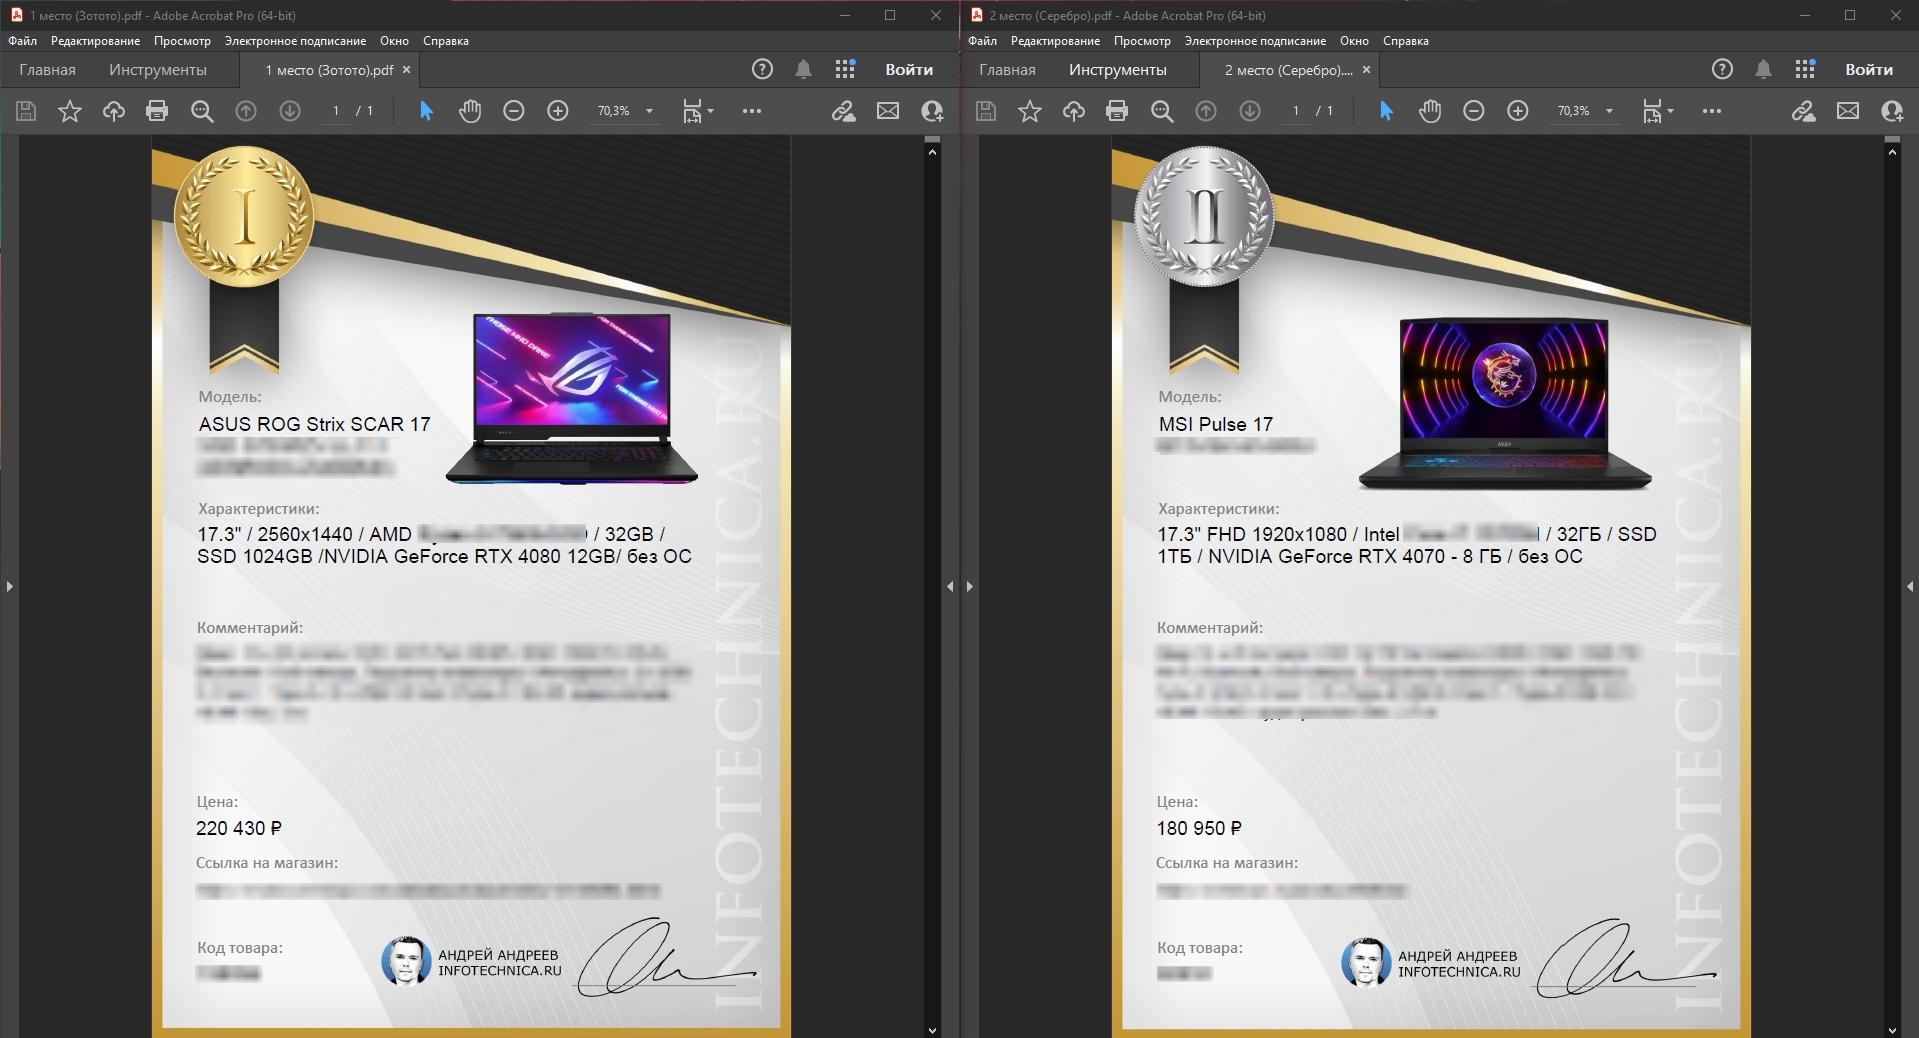1919x1038 pixels.
Task: Open Справка menu in left window
Action: (x=446, y=41)
